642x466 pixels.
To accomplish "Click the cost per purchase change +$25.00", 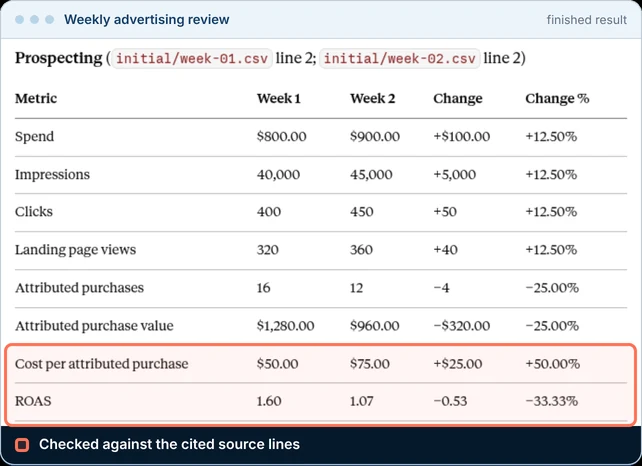I will 458,364.
